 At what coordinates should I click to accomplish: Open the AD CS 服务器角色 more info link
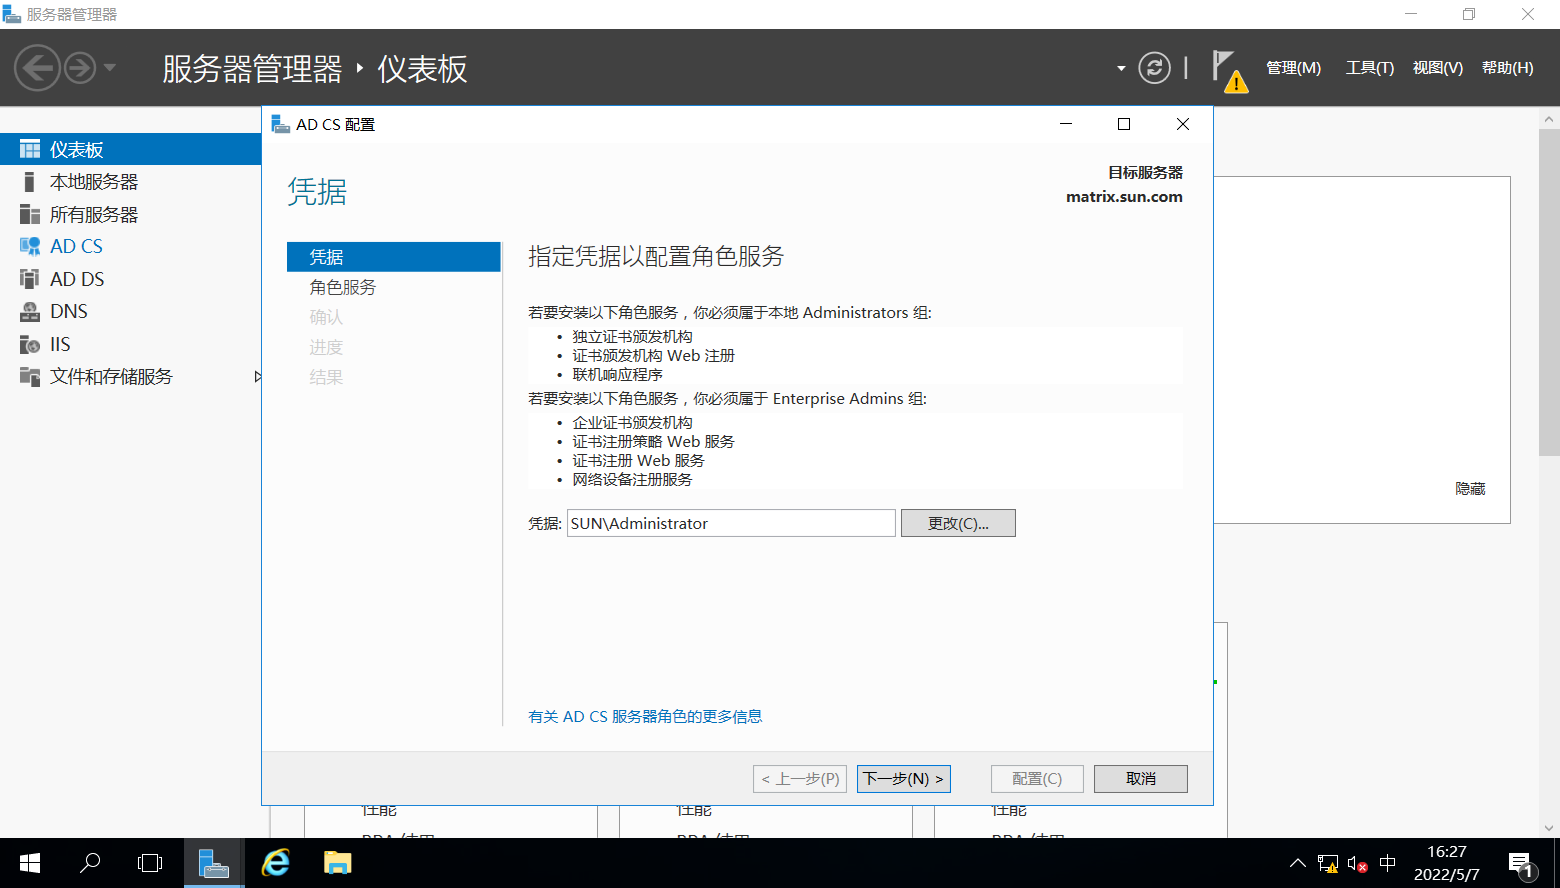(645, 716)
